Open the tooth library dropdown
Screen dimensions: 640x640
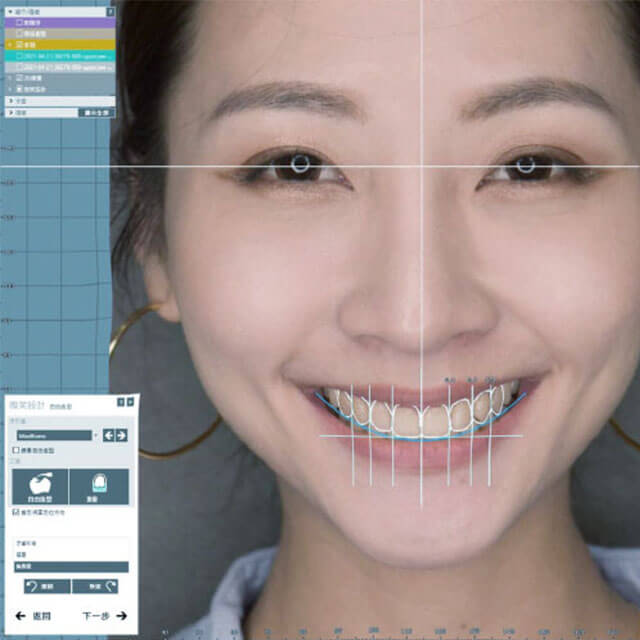pyautogui.click(x=55, y=435)
